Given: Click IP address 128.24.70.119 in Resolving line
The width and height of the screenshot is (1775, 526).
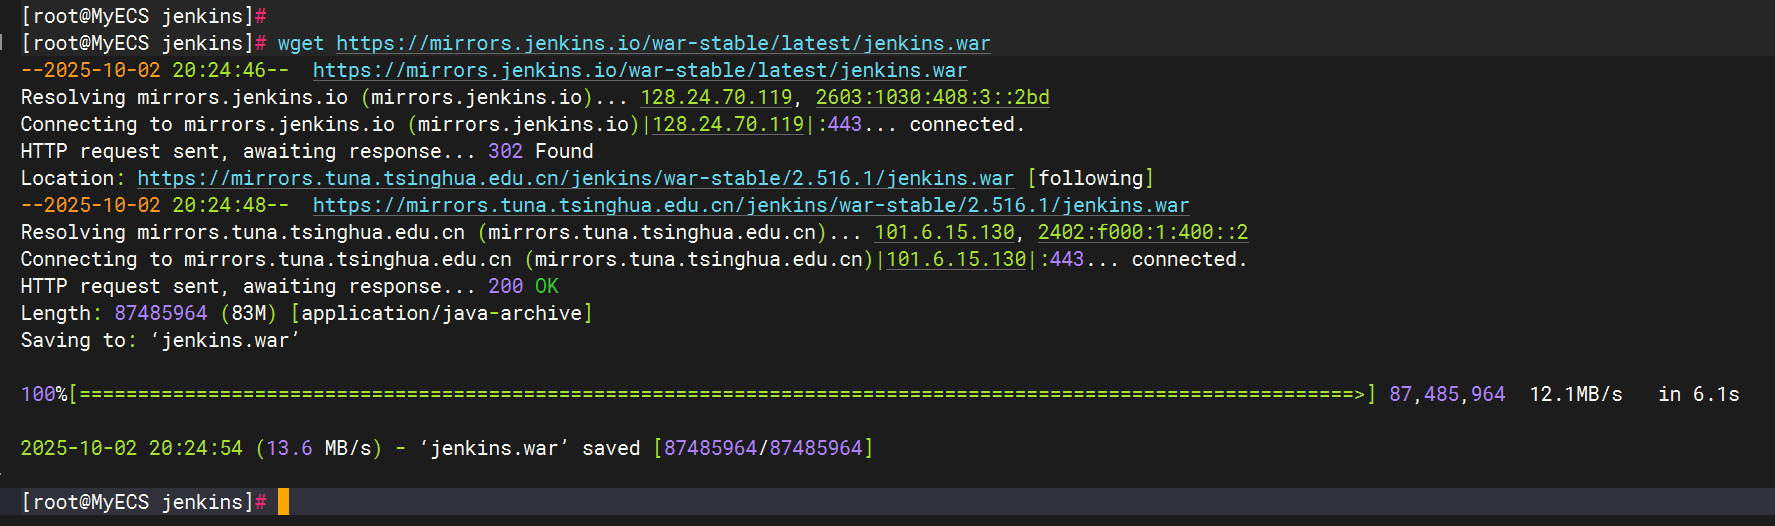Looking at the screenshot, I should coord(716,97).
